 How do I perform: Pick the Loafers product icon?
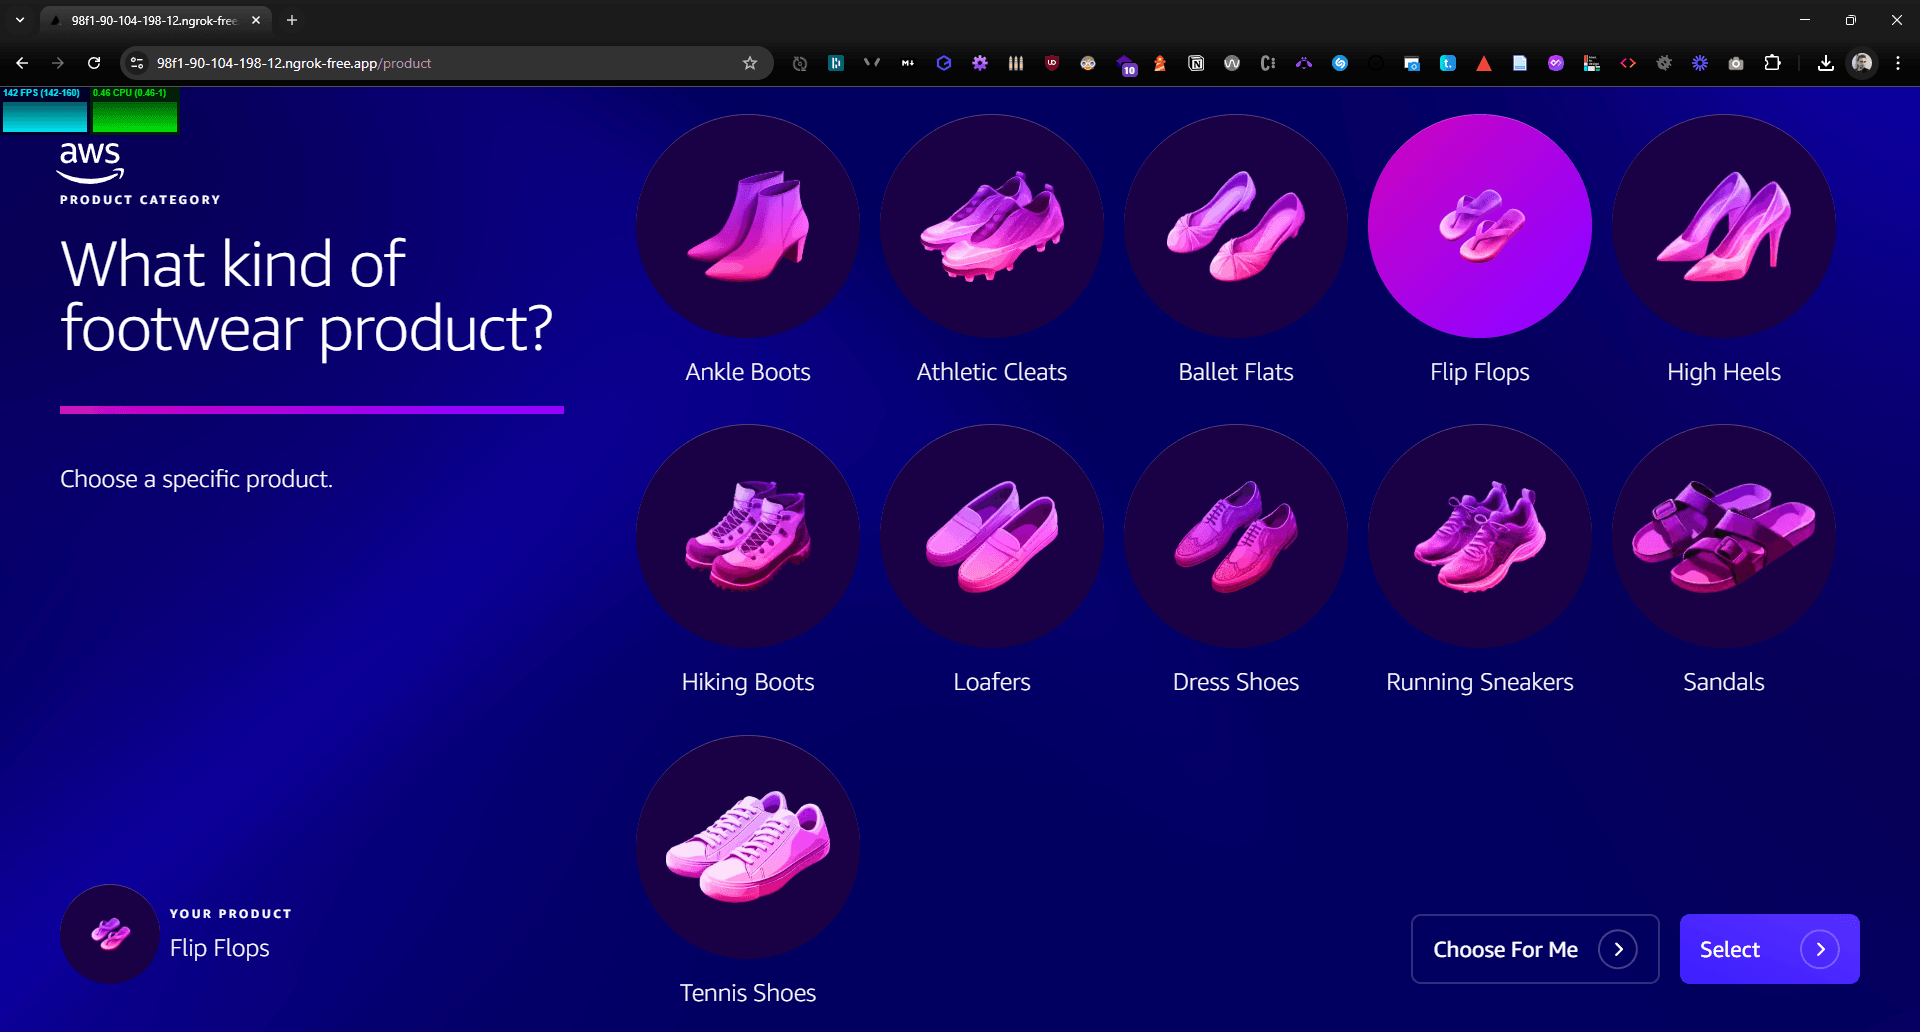[991, 536]
